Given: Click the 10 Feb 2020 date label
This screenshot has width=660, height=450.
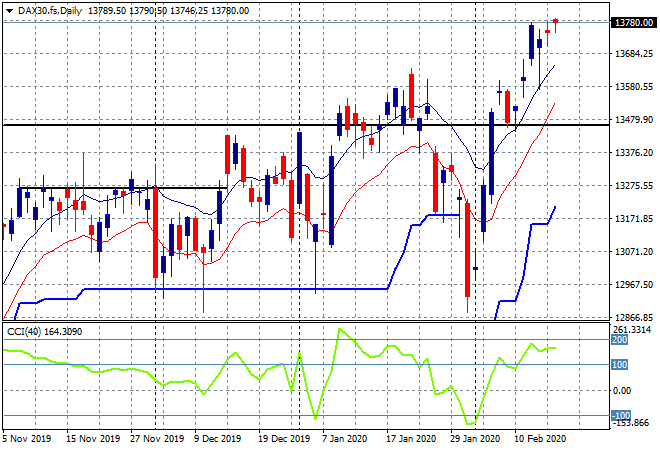Looking at the screenshot, I should (x=540, y=439).
